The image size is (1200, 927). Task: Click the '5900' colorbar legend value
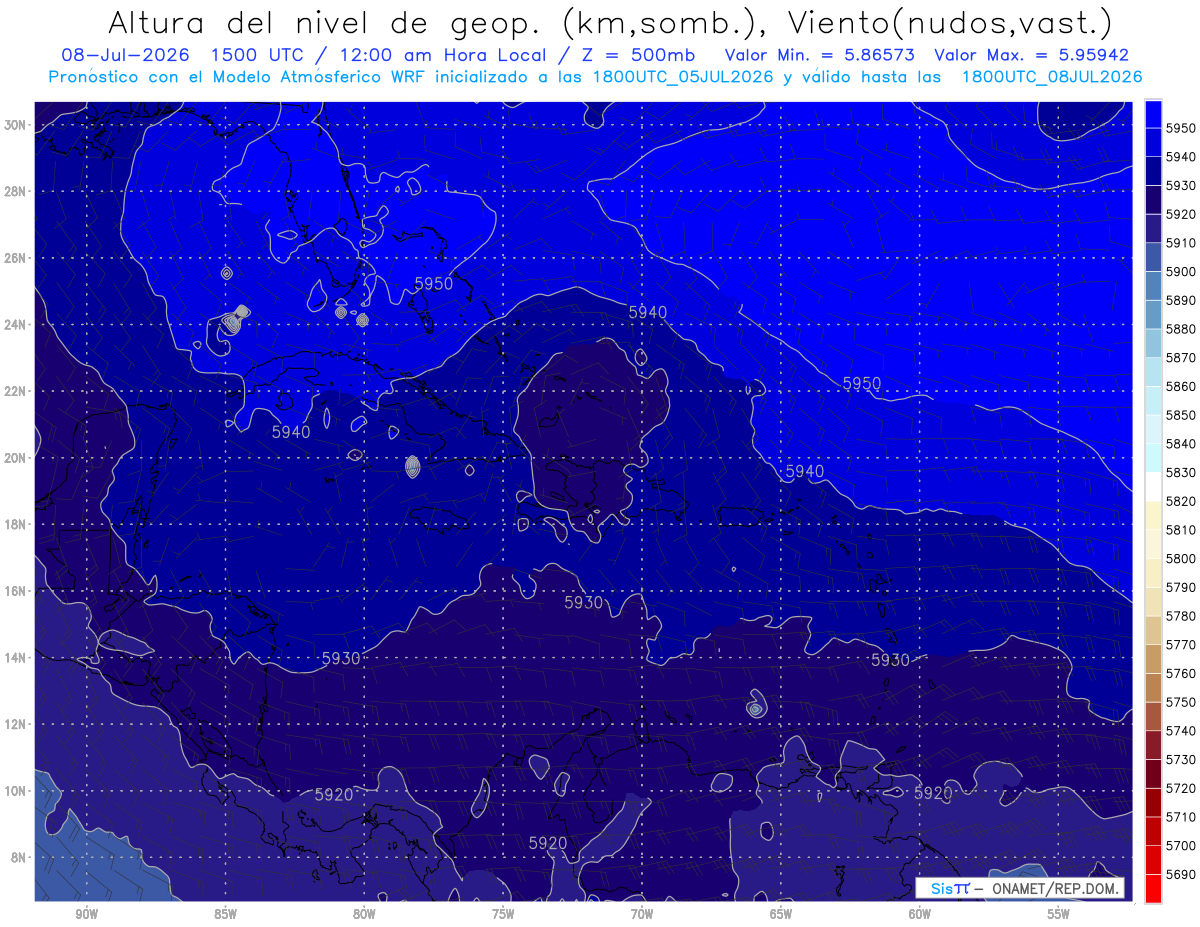(1182, 271)
